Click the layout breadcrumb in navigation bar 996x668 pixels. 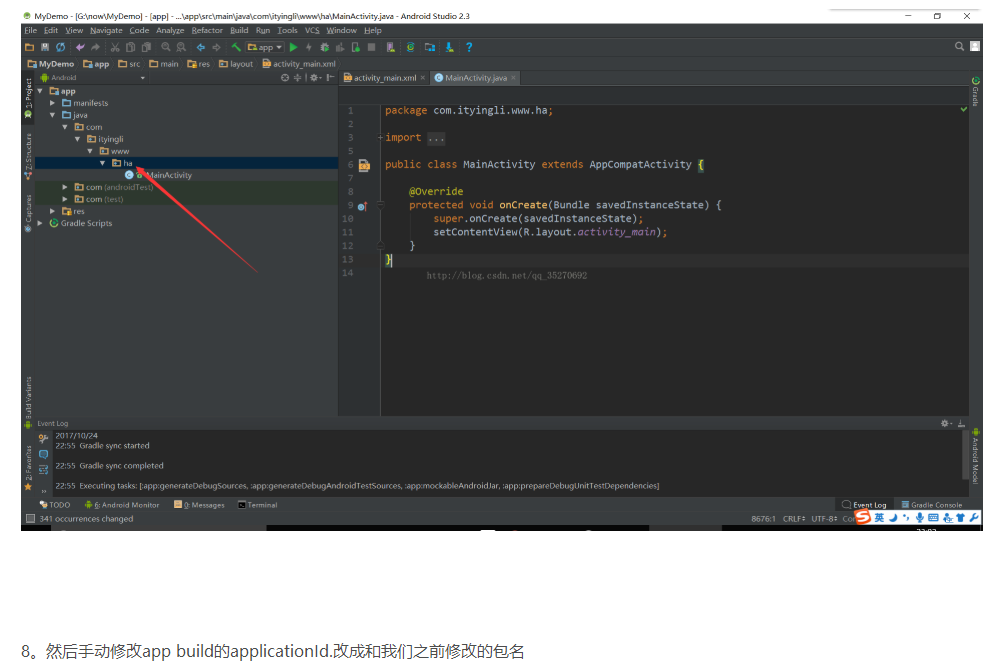[236, 64]
